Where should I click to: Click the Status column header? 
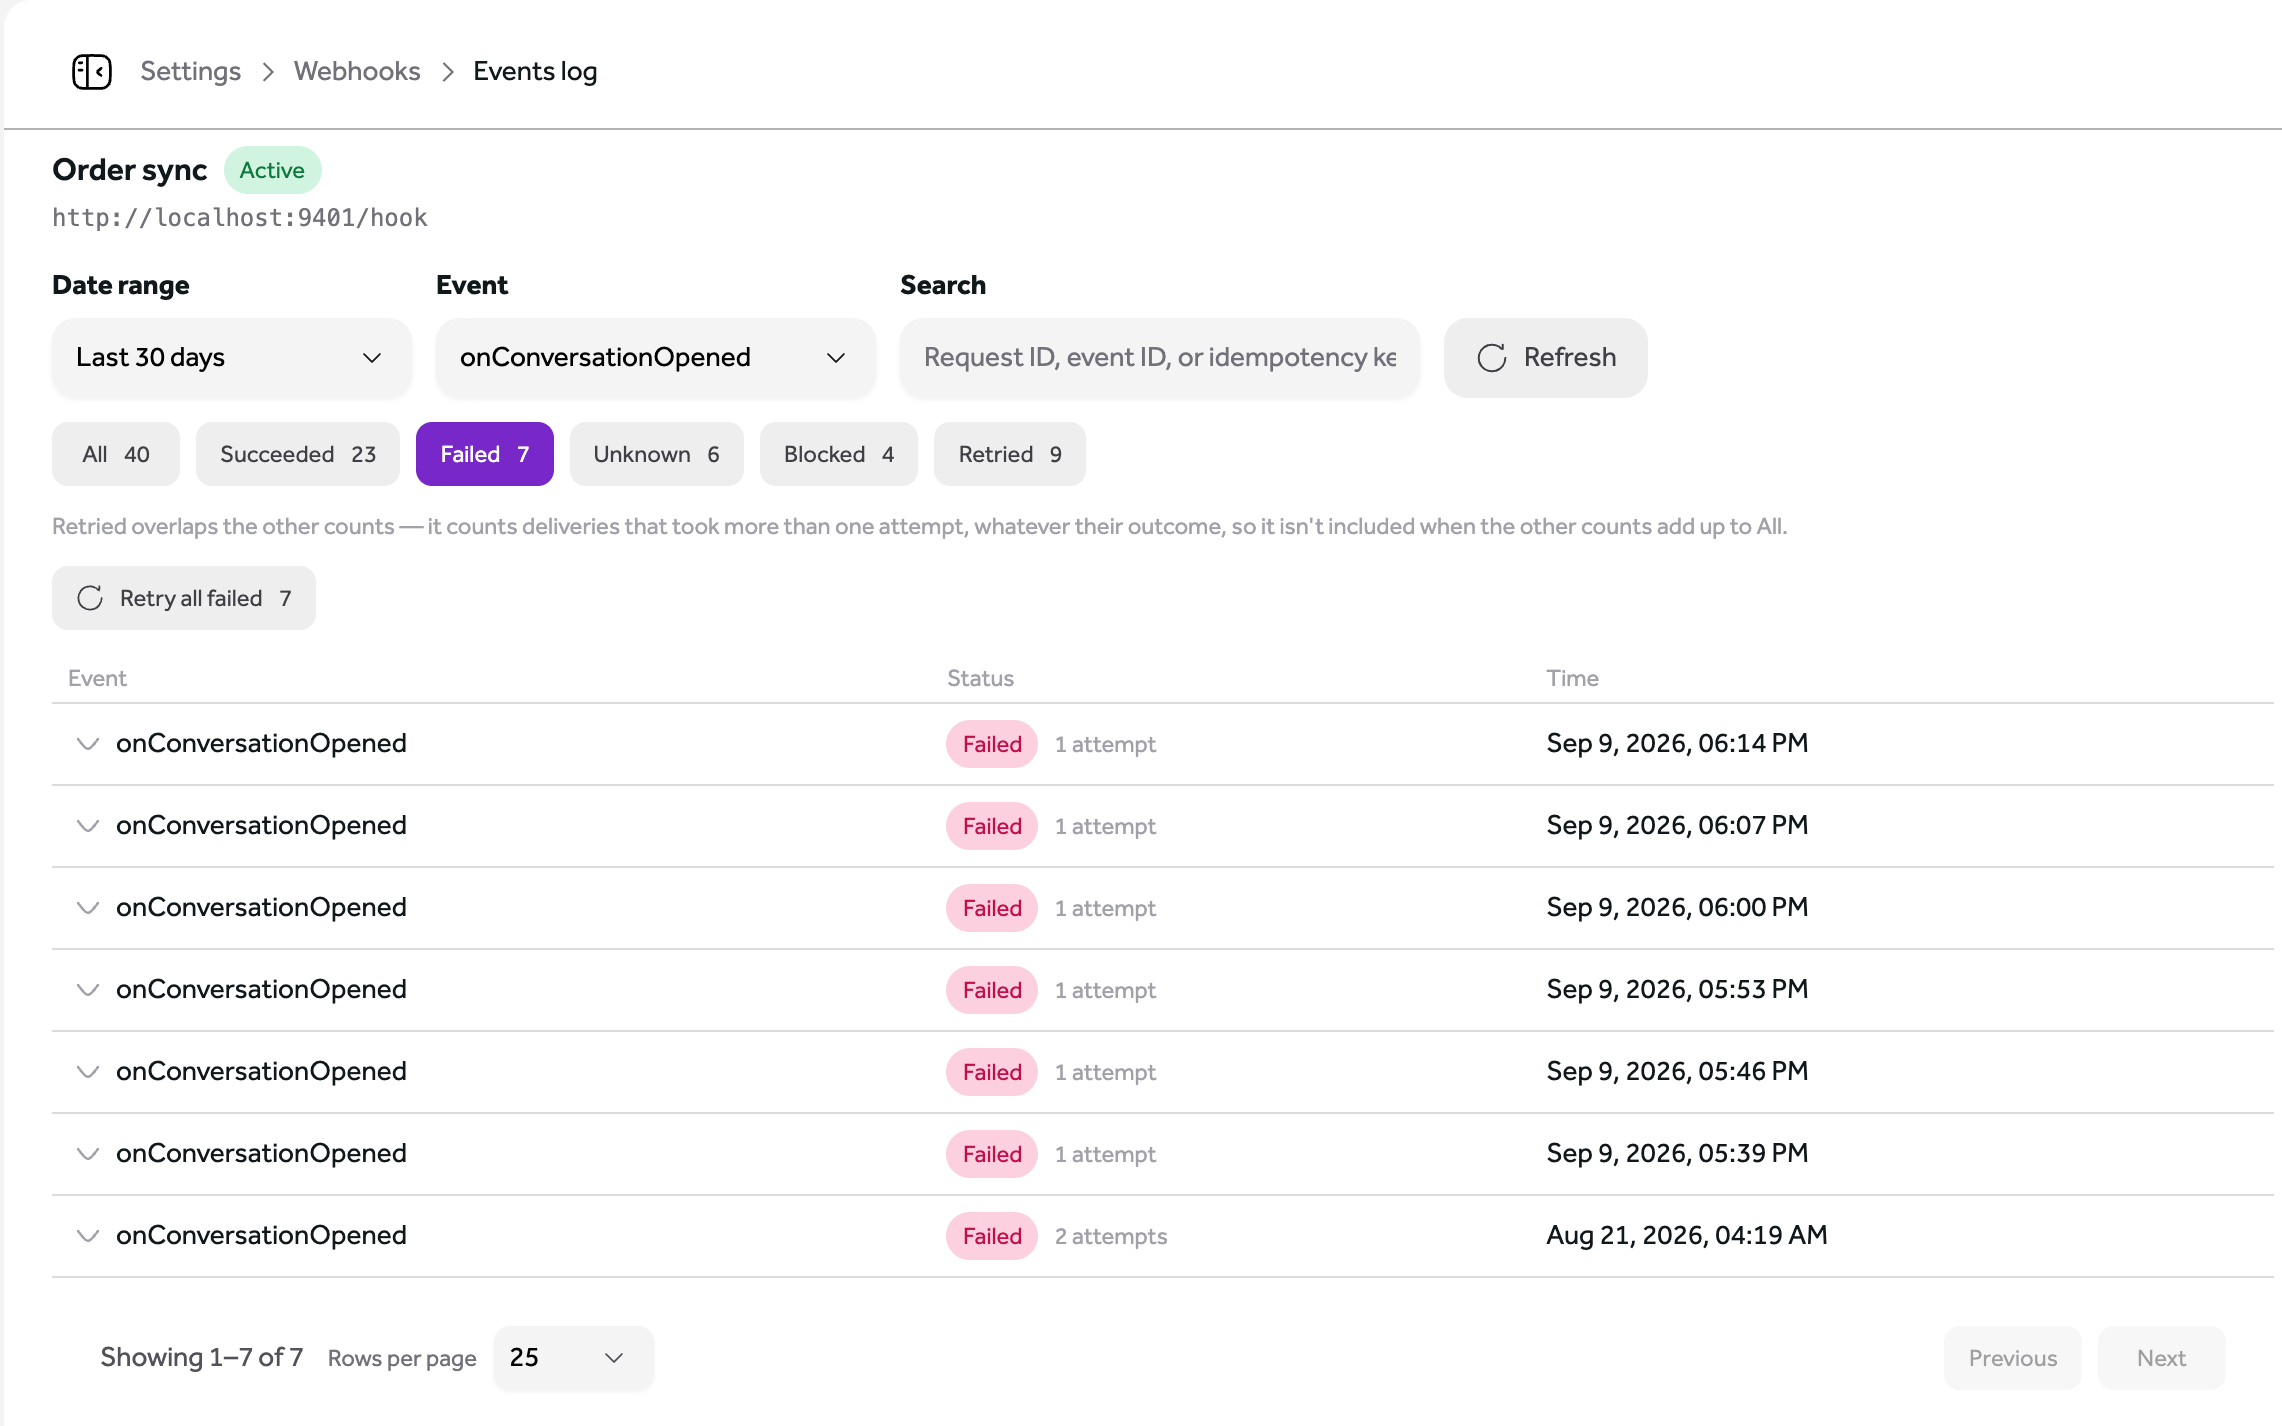click(x=981, y=678)
